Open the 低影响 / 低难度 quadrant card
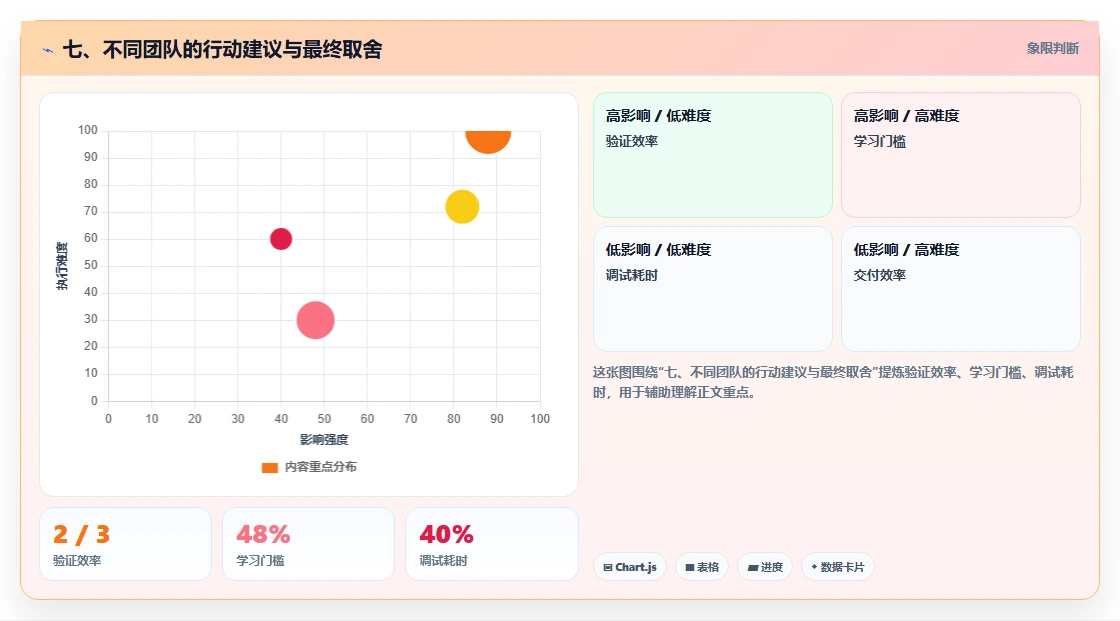Viewport: 1120px width, 621px height. click(x=713, y=289)
